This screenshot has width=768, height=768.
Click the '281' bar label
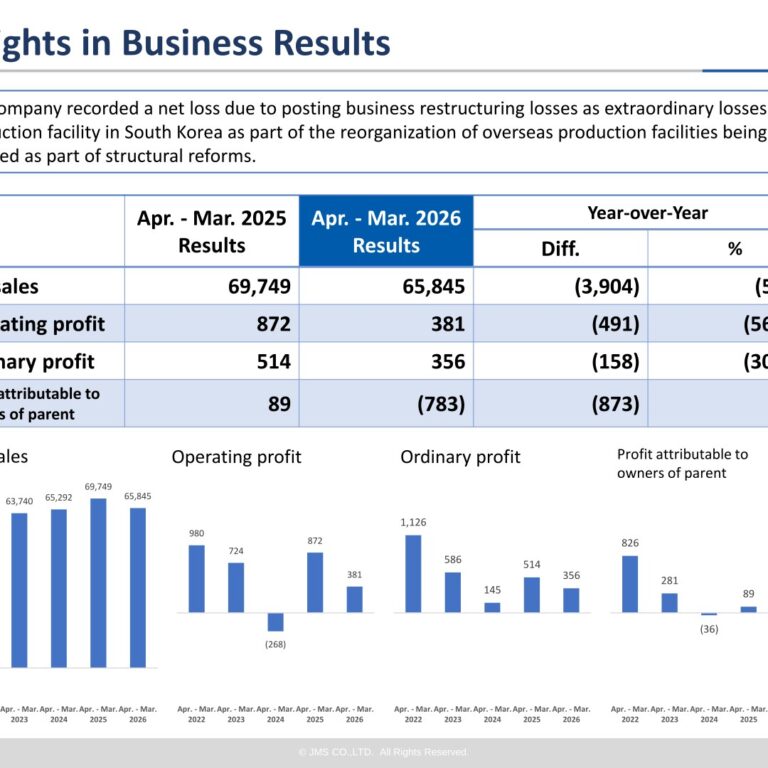[x=670, y=580]
